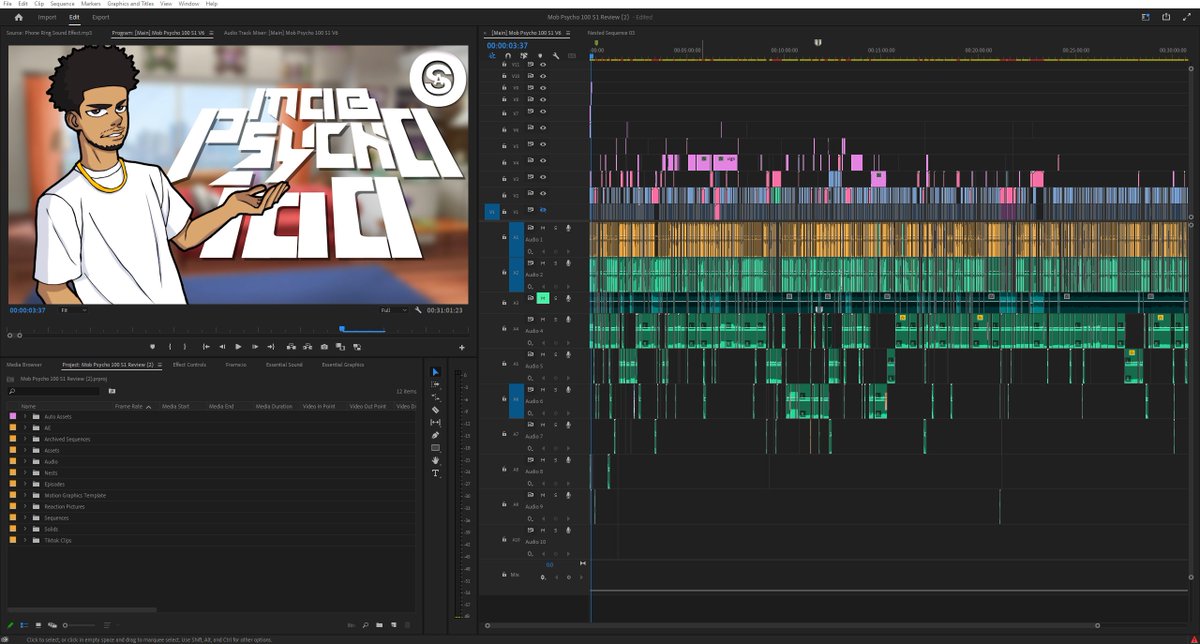Screen dimensions: 1200x644
Task: Select the Track Select Forward tool
Action: pos(435,384)
